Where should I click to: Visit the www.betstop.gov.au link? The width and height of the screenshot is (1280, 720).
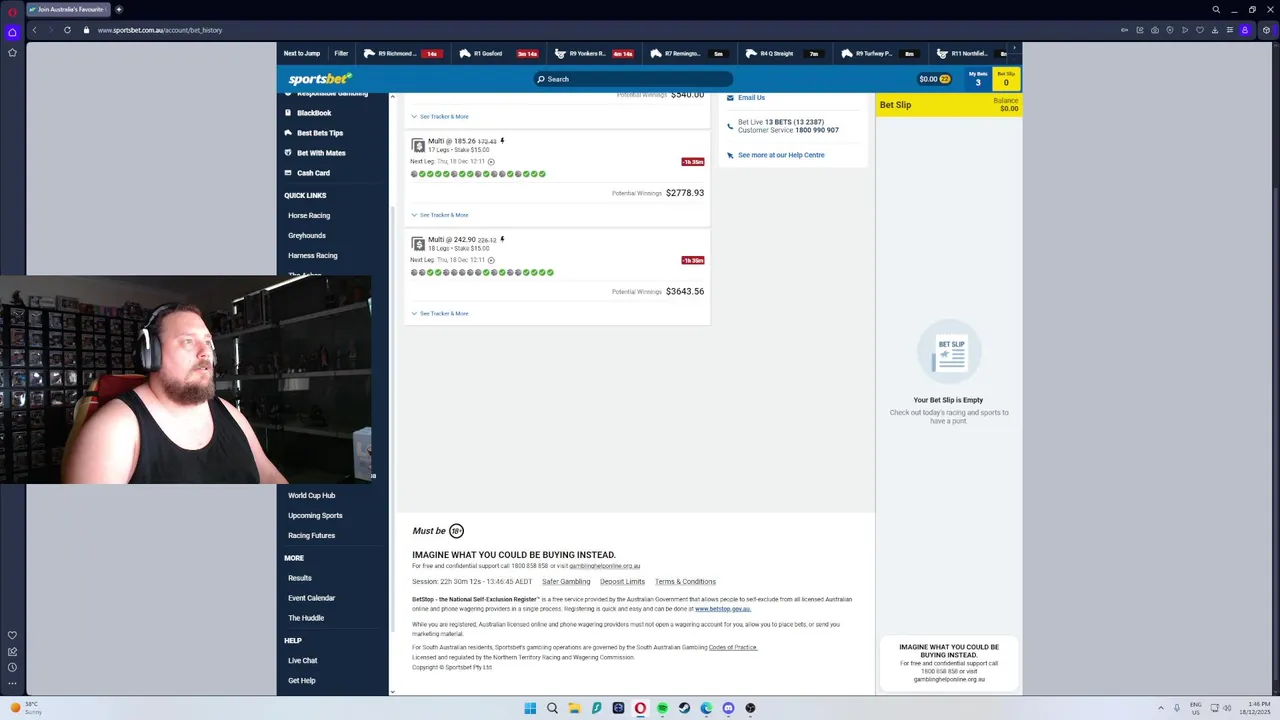(x=723, y=609)
